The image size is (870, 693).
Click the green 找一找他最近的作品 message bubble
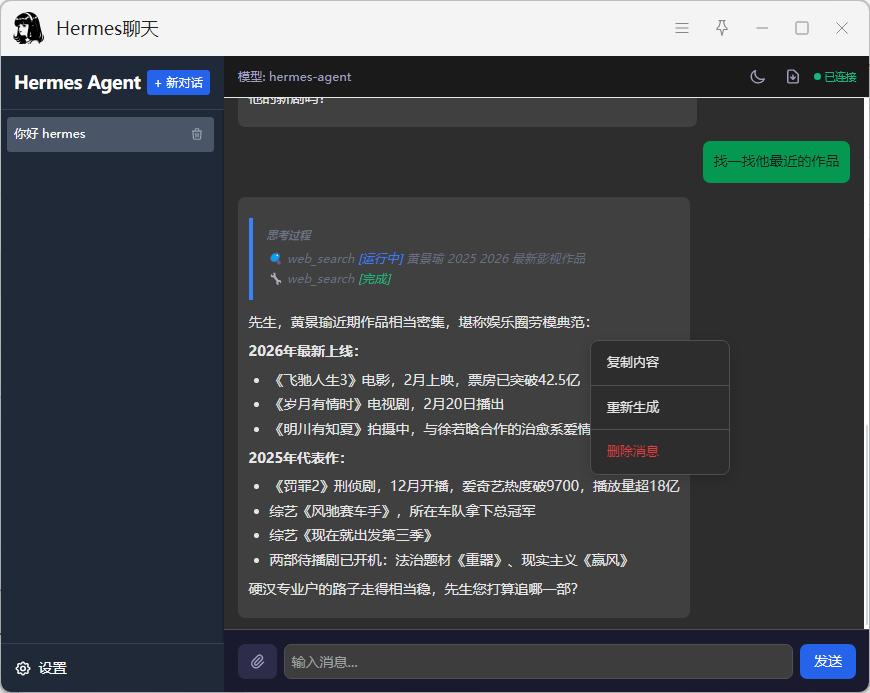click(x=776, y=161)
